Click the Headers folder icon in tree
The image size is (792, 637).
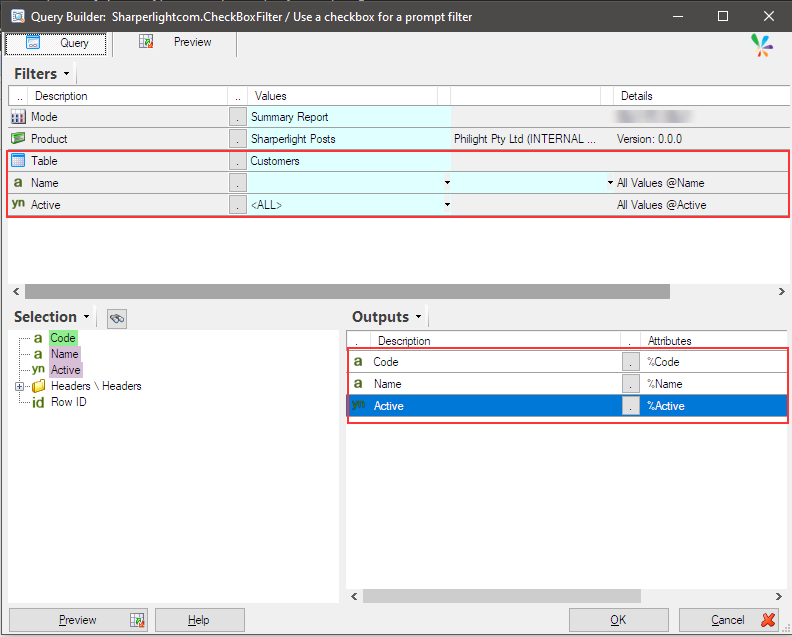coord(38,386)
